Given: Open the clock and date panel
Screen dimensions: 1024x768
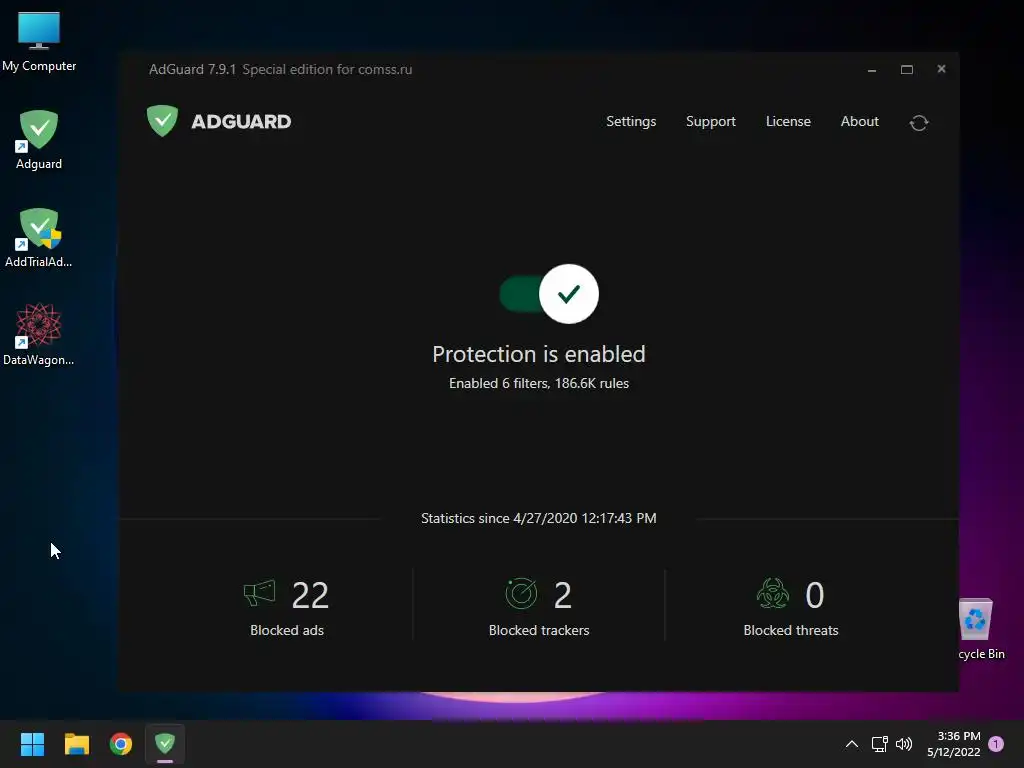Looking at the screenshot, I should click(x=953, y=744).
